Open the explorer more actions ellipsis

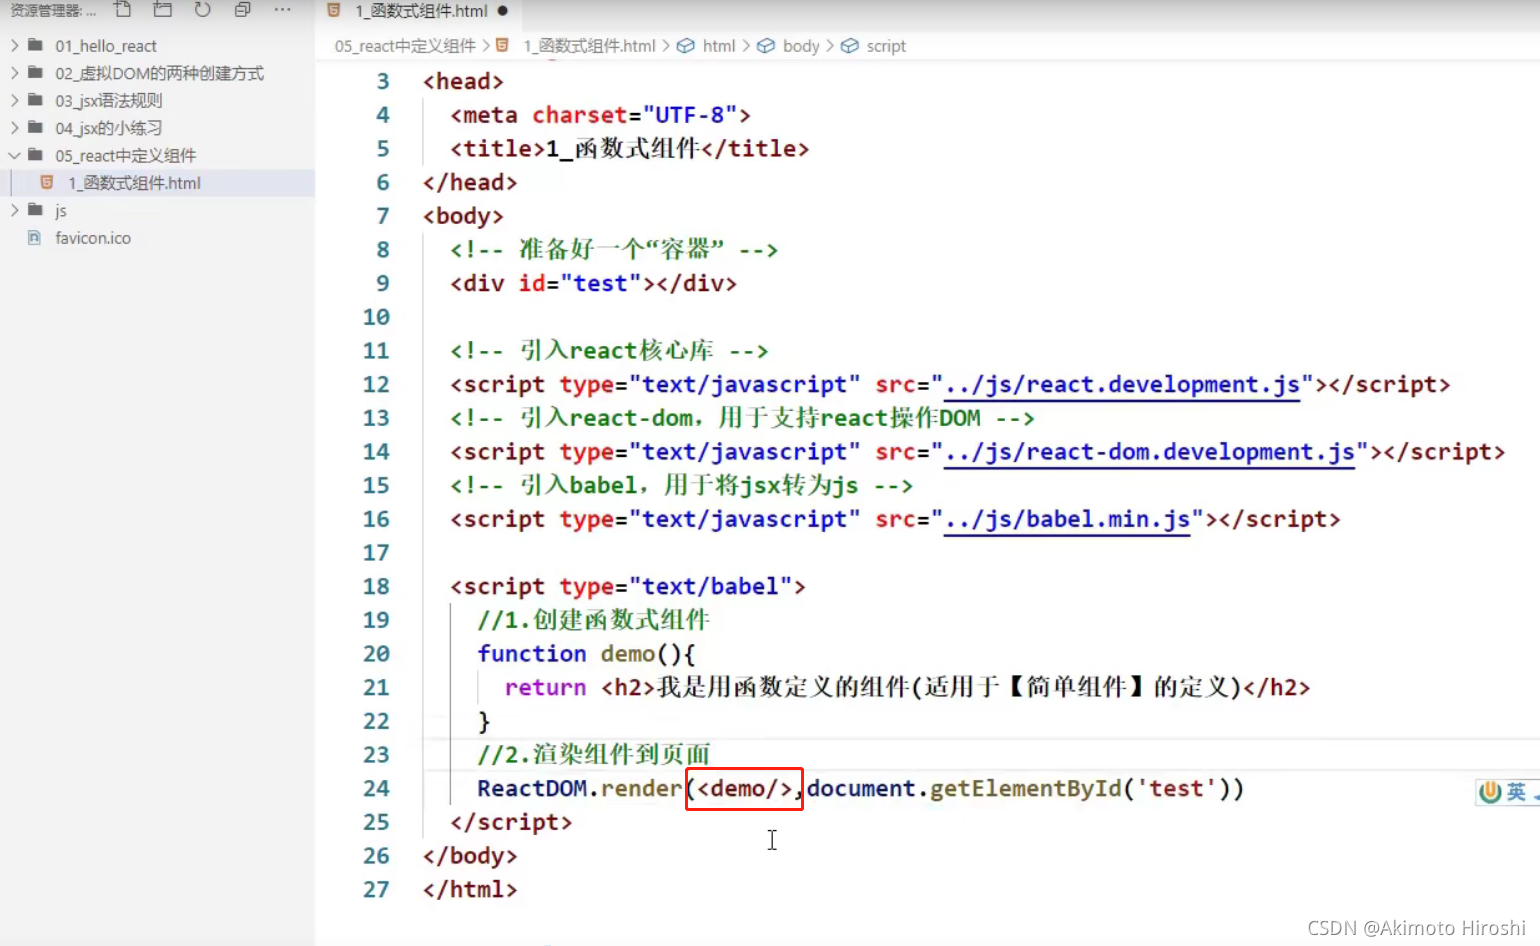pos(283,10)
